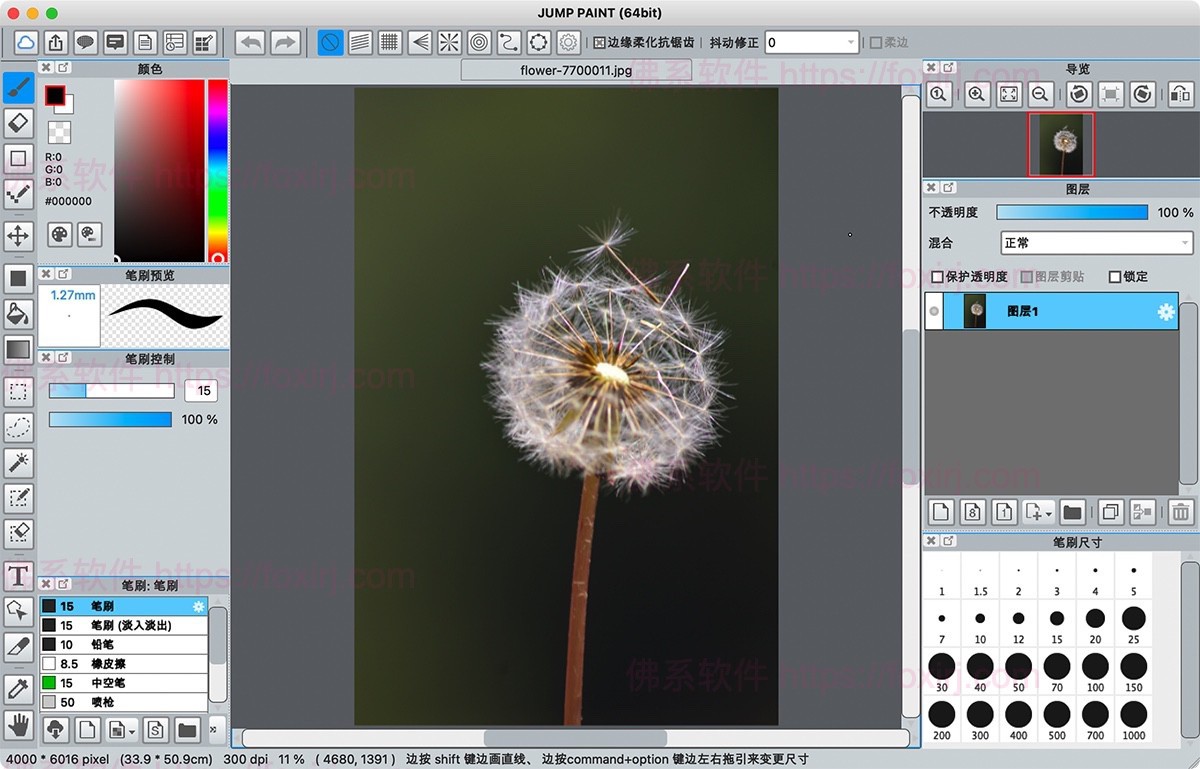Toggle visibility of 图层1 layer

[x=934, y=312]
